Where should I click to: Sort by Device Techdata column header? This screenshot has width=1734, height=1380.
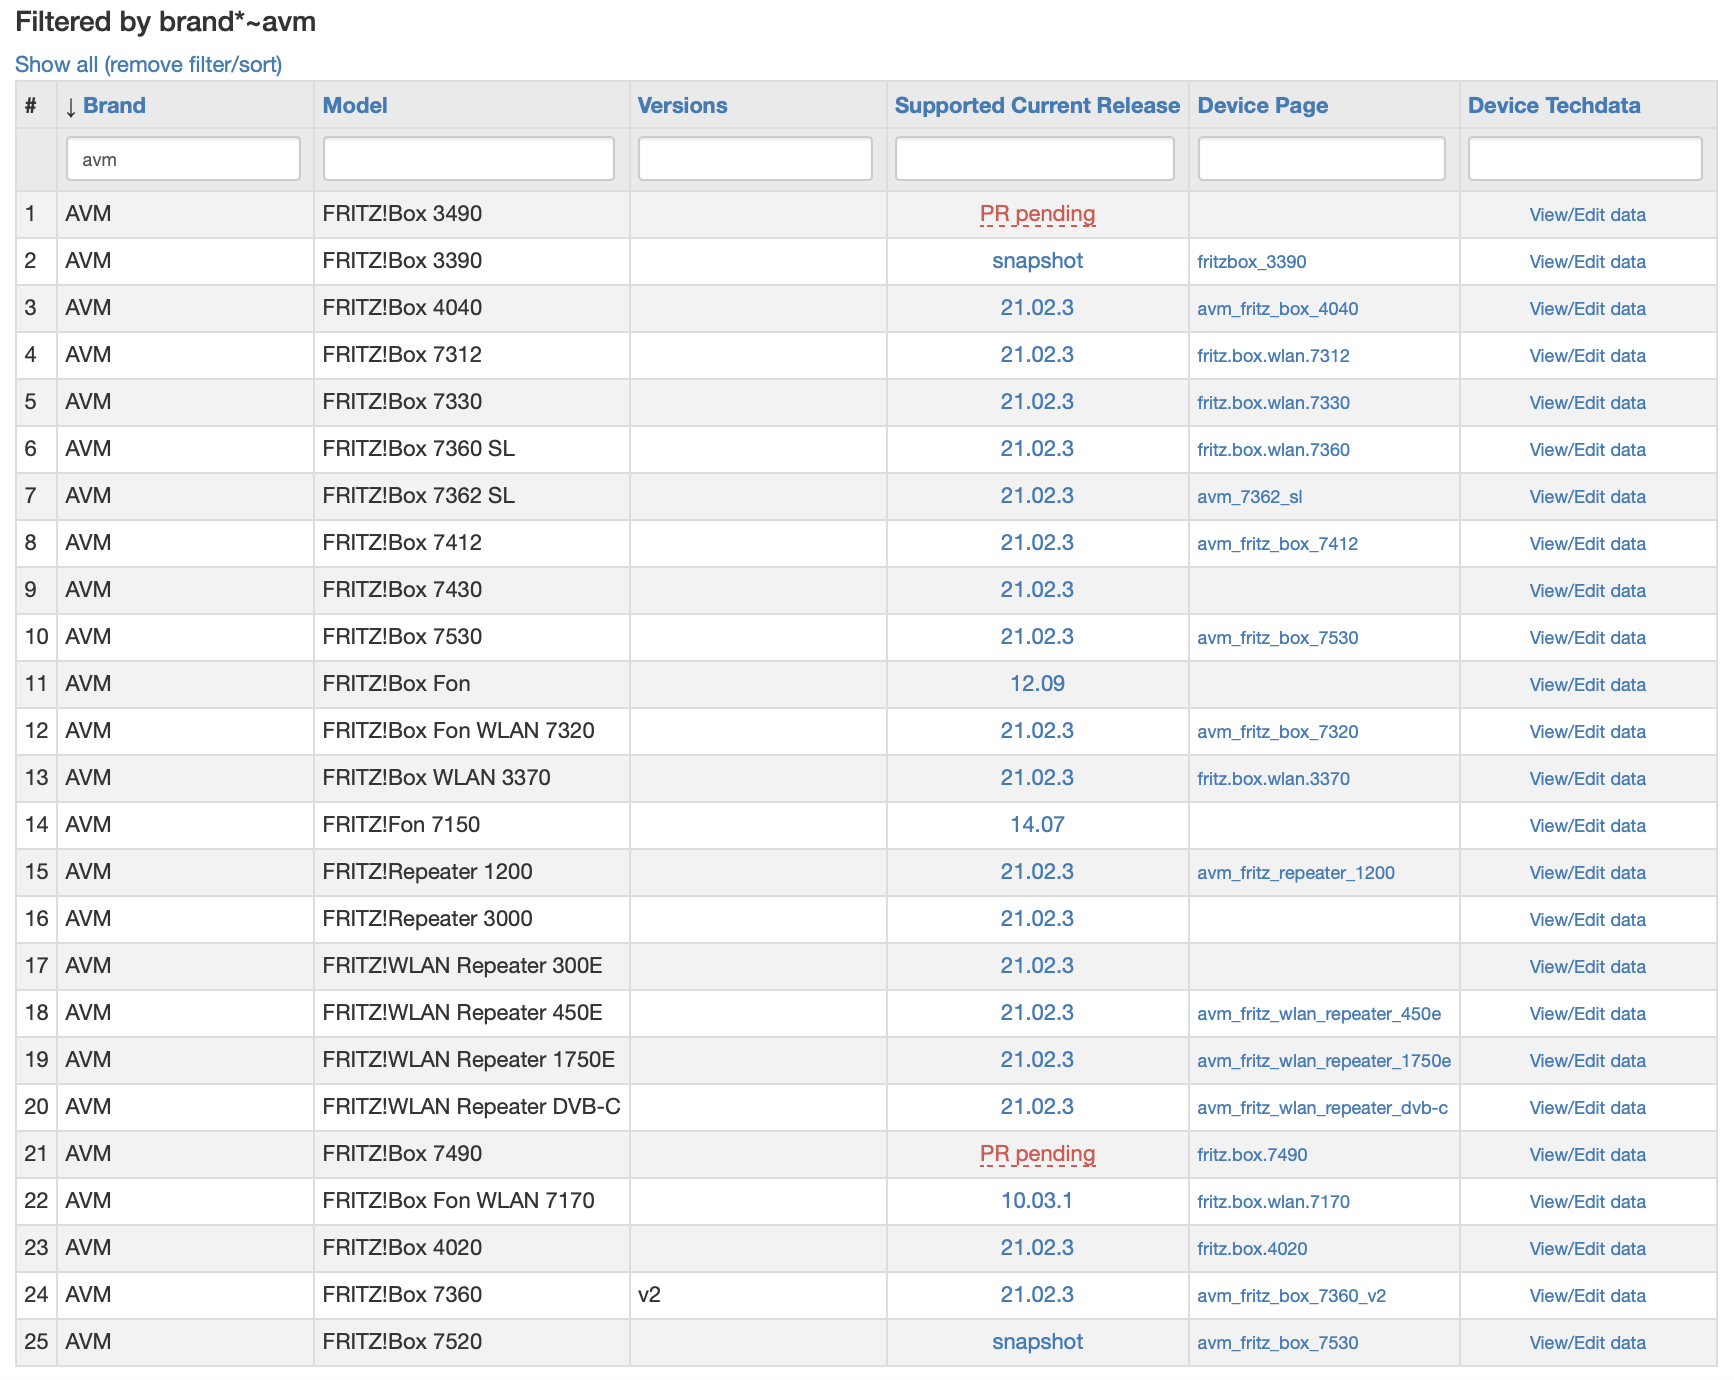click(x=1554, y=106)
